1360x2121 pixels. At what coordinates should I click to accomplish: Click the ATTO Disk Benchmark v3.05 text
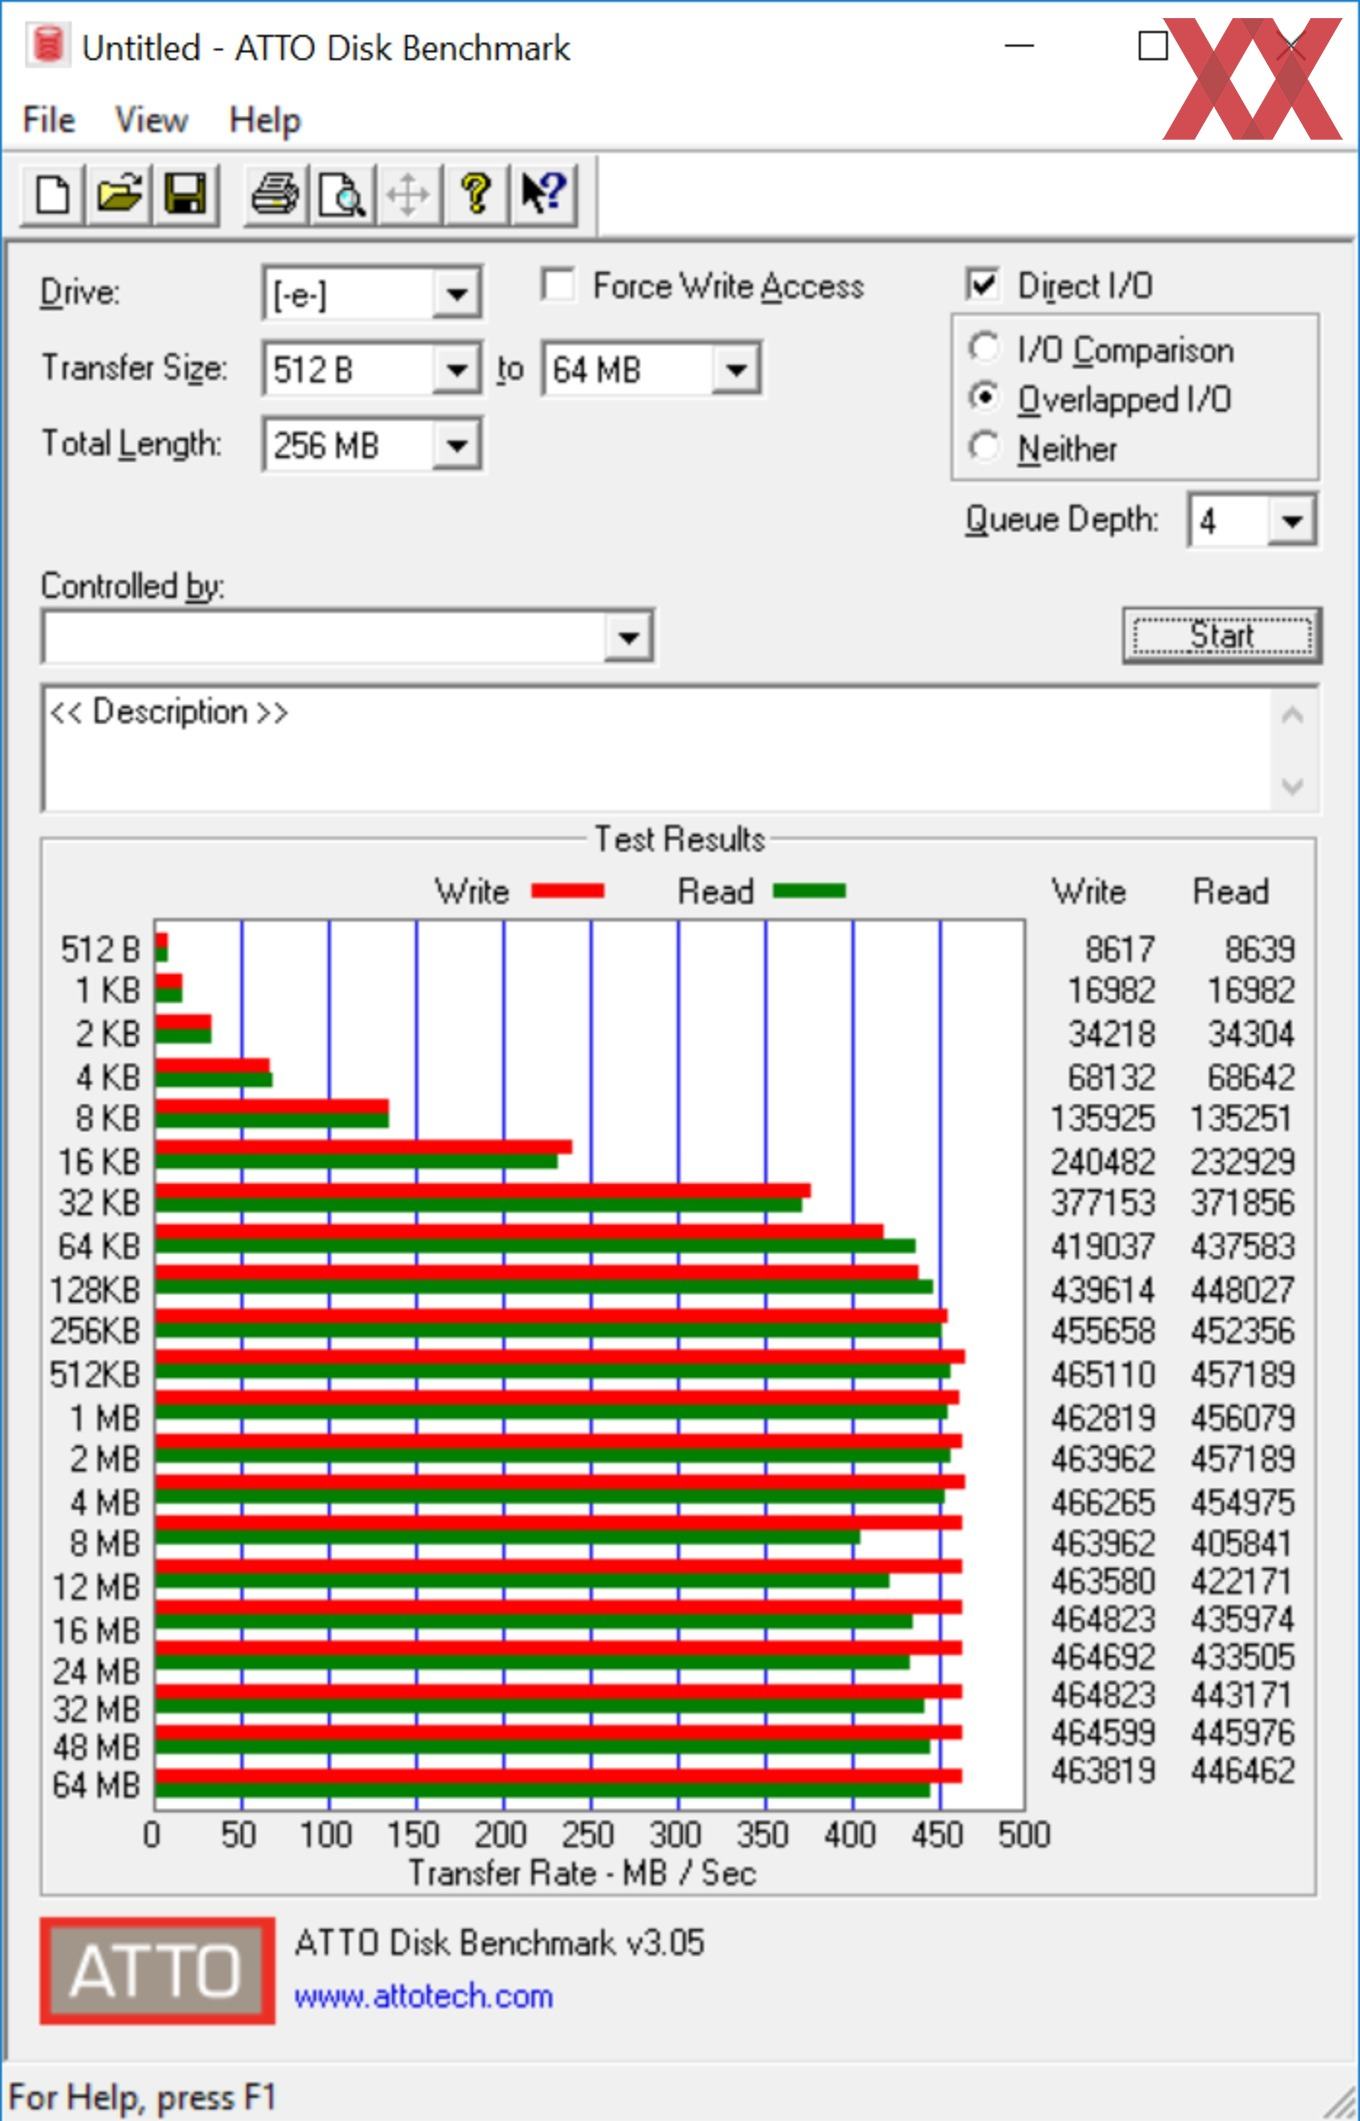pyautogui.click(x=500, y=1942)
